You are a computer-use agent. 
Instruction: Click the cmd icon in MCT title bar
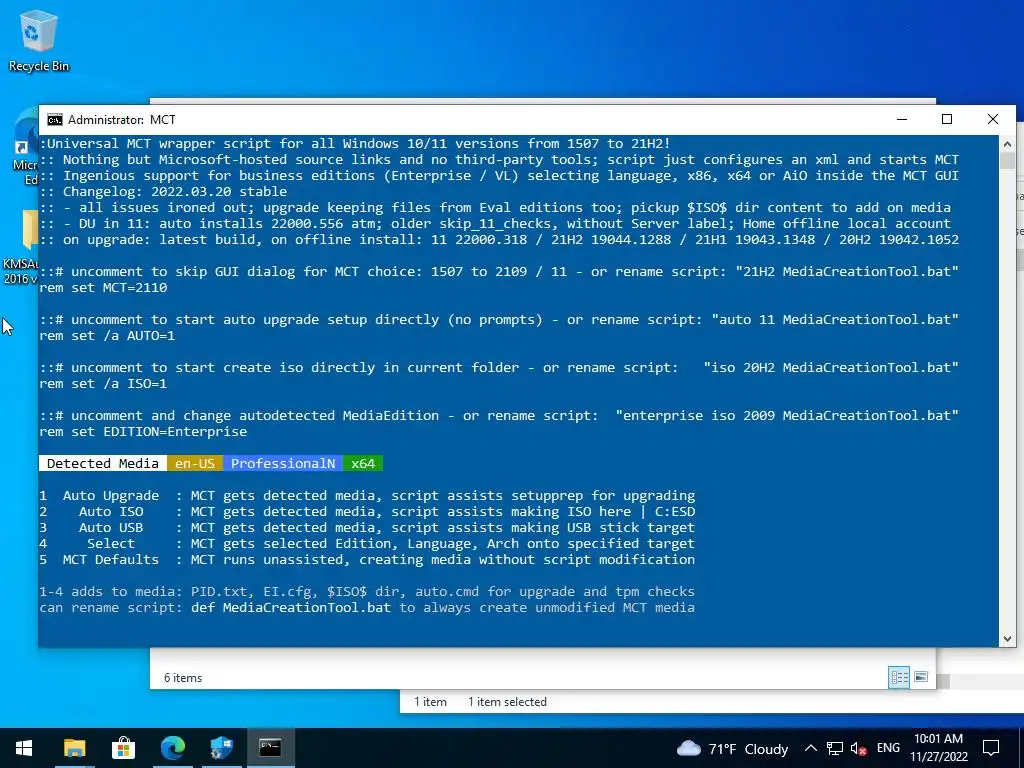(x=55, y=120)
